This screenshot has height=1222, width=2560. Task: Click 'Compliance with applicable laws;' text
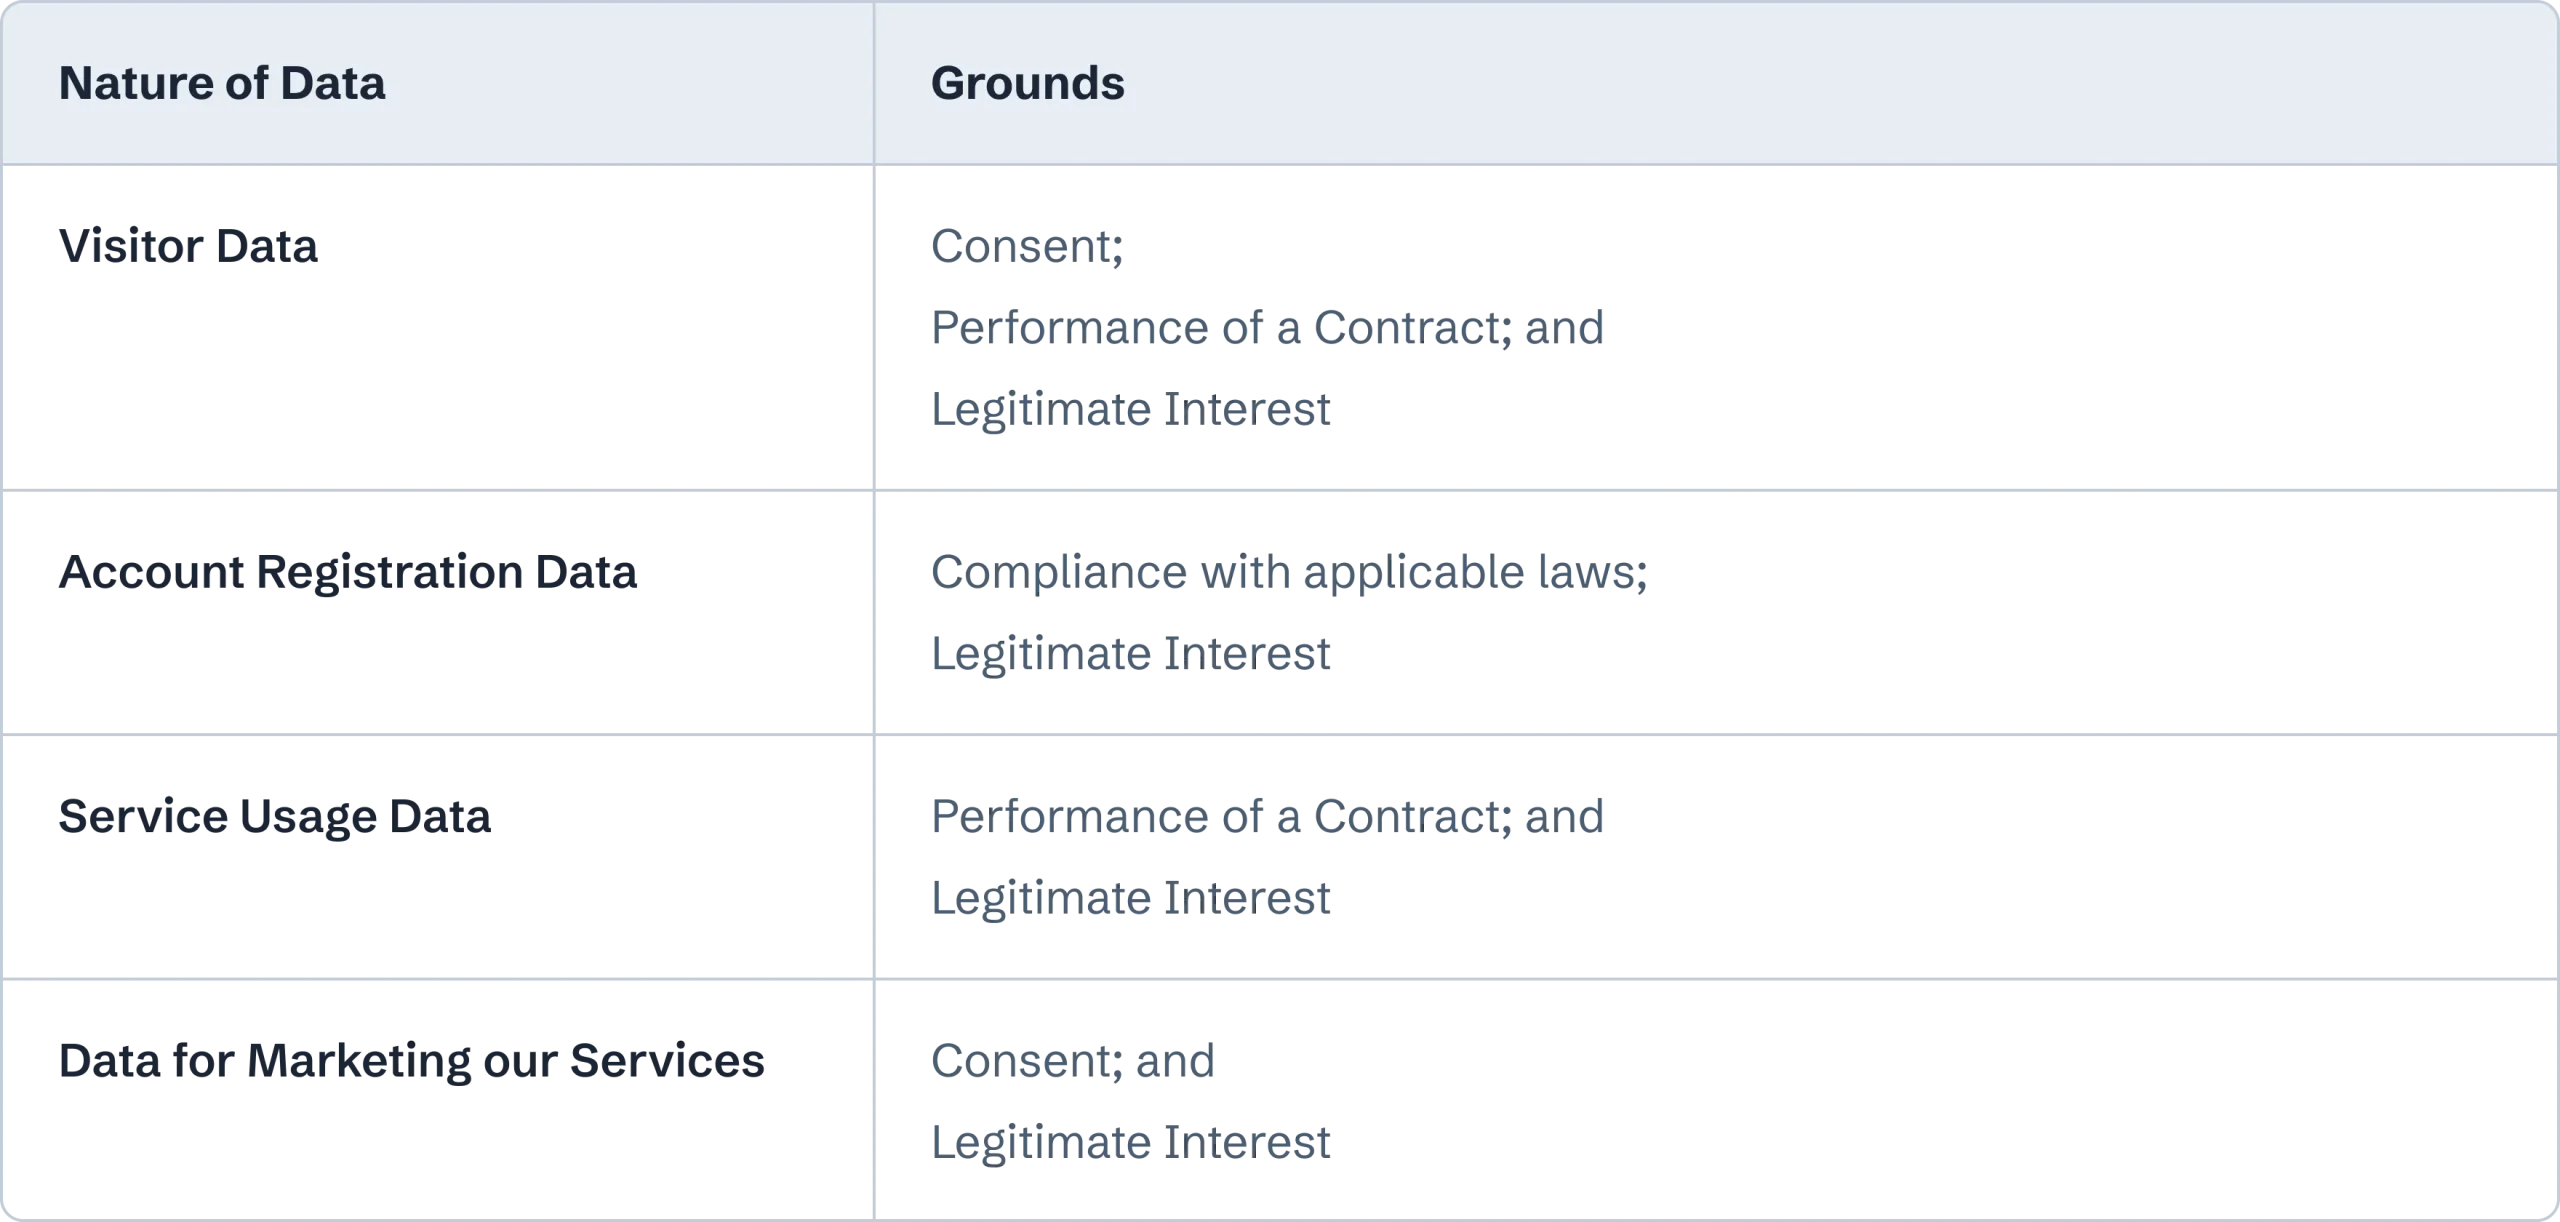click(1289, 573)
